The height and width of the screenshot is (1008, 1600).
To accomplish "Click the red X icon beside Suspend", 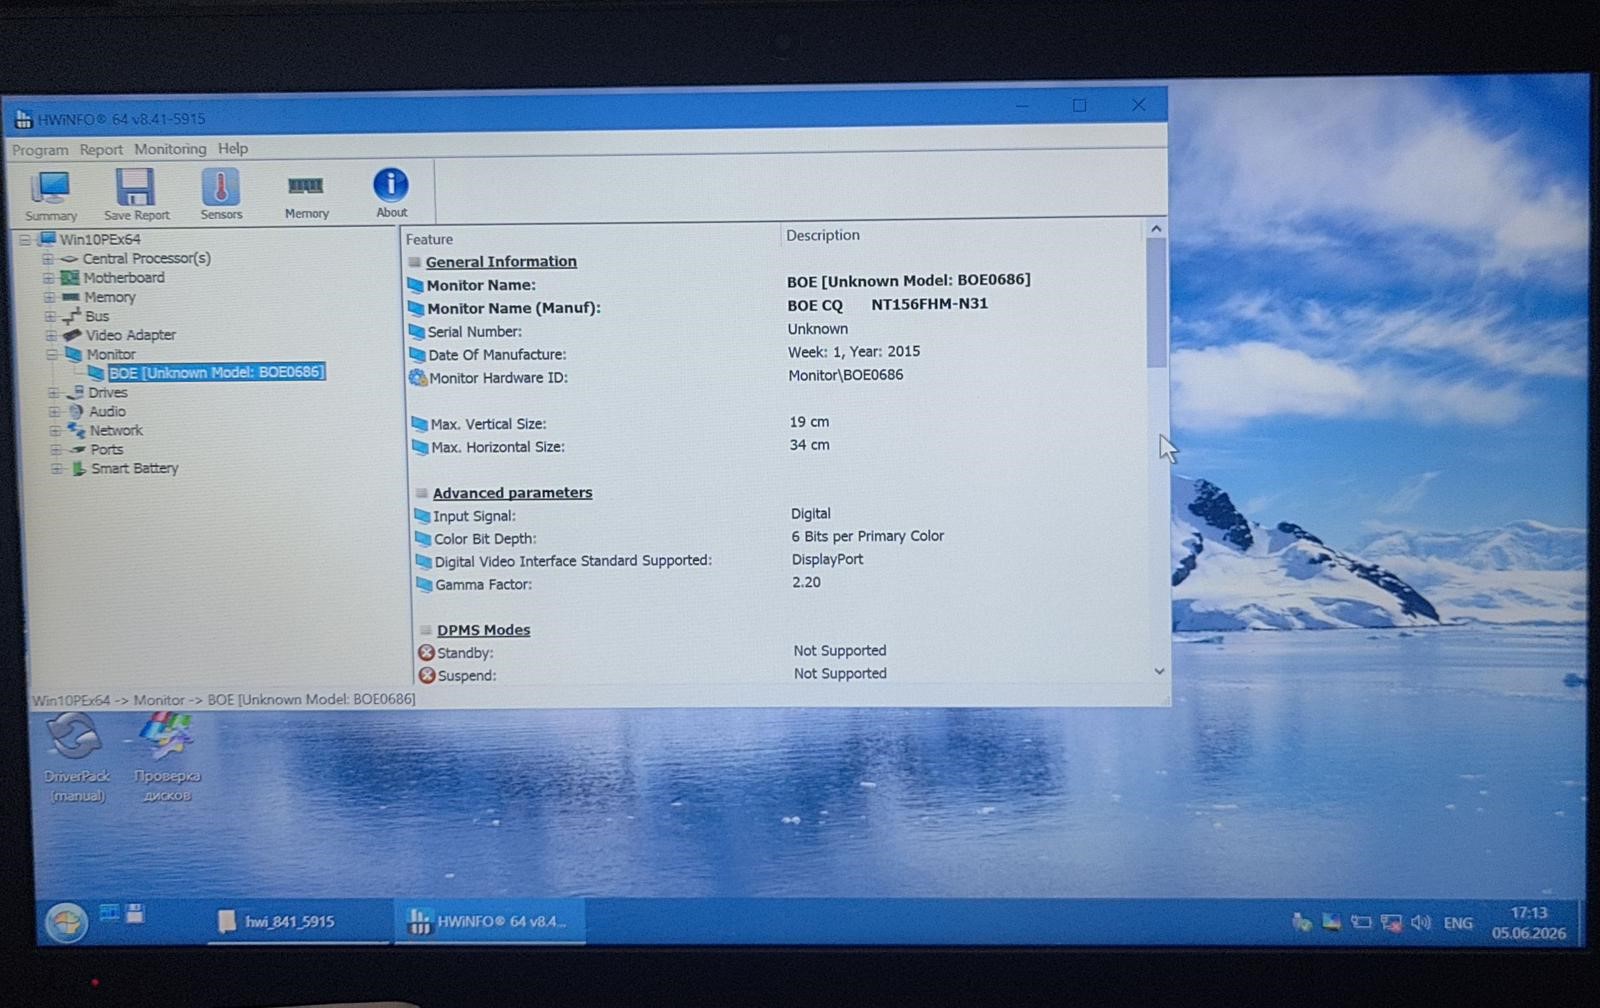I will point(427,675).
